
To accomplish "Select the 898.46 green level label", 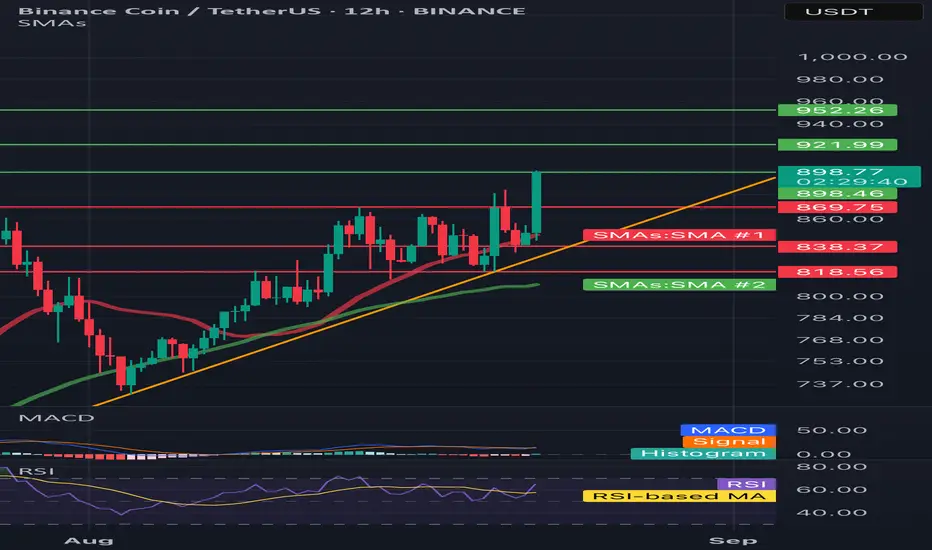I will coord(837,193).
